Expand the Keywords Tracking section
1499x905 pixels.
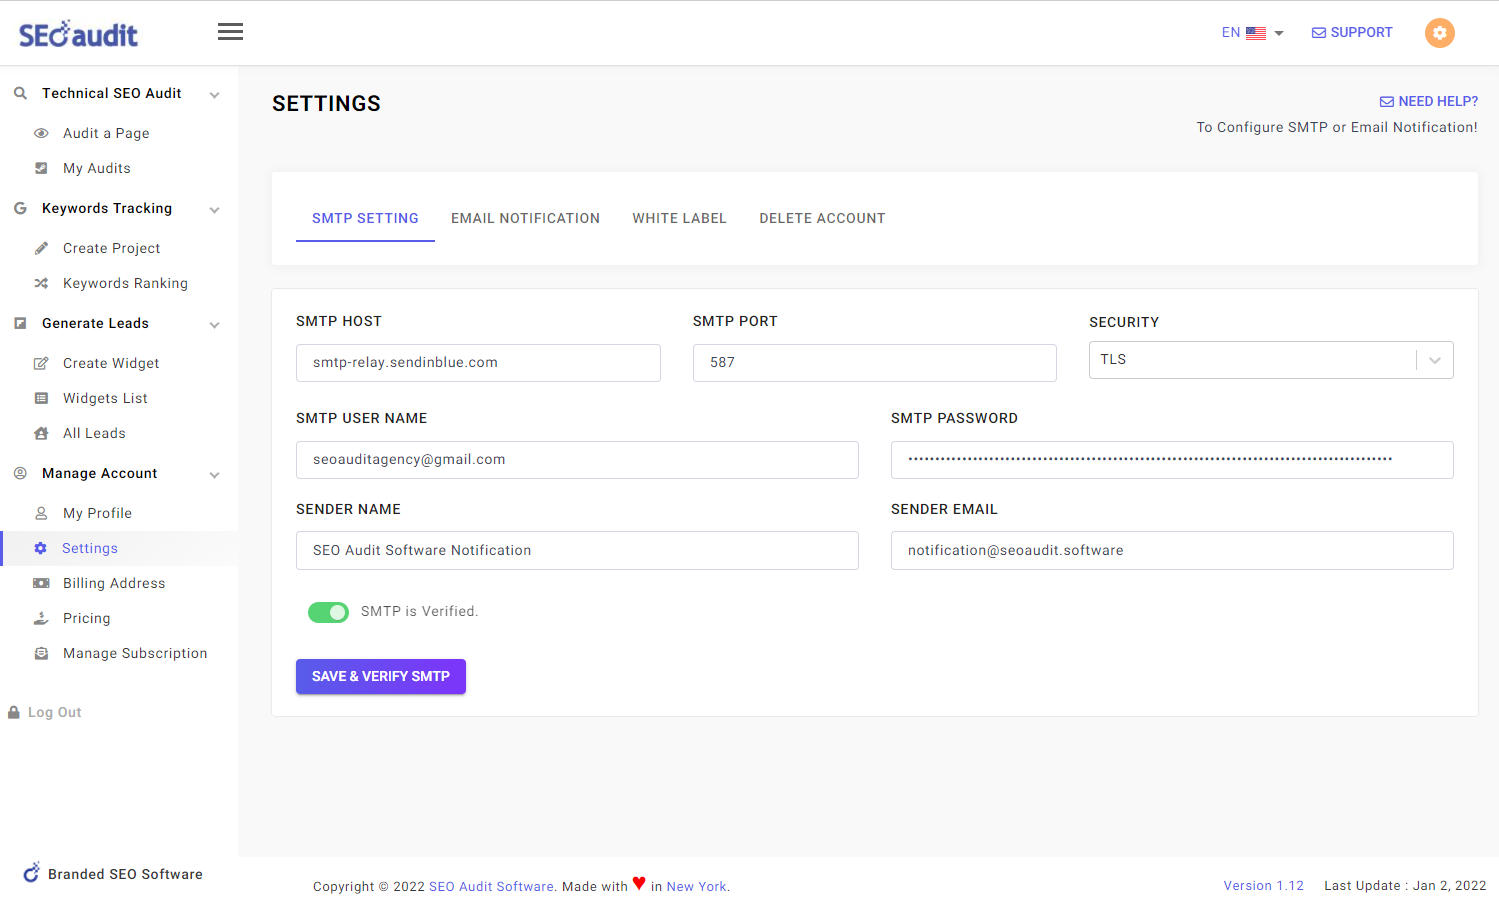pos(214,209)
